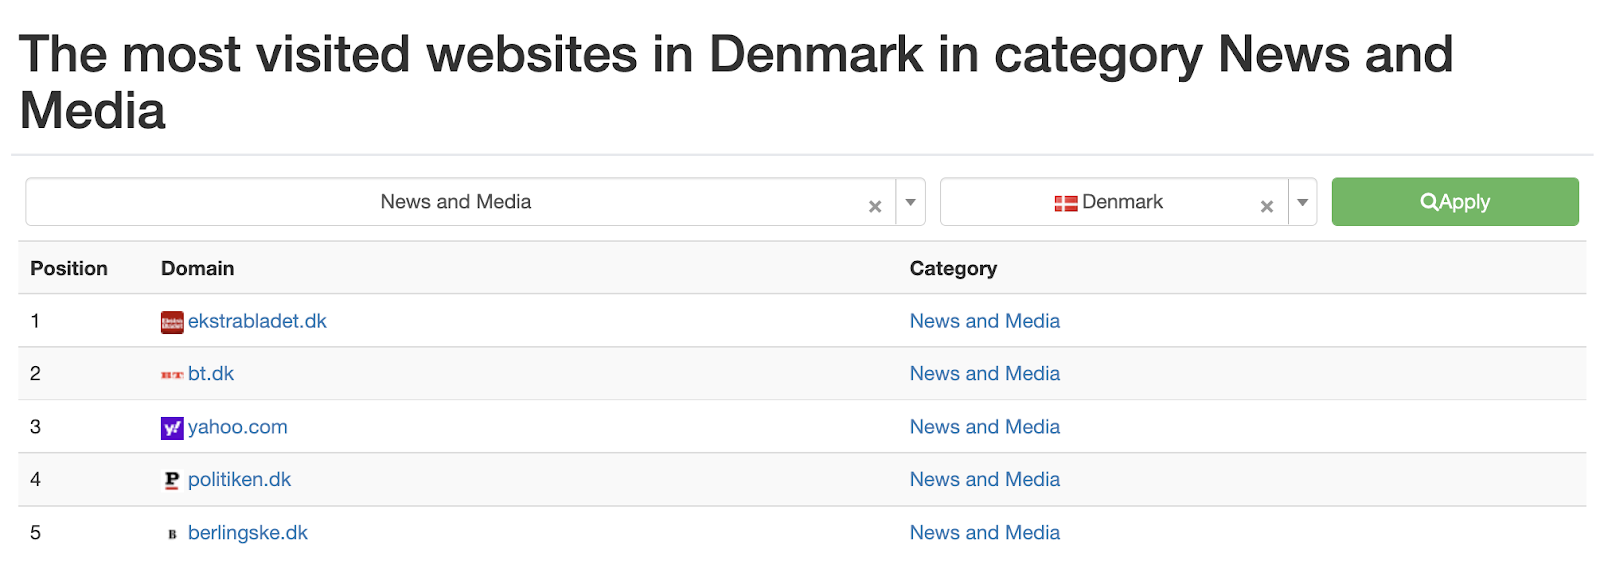Expand the category dropdown arrow
The height and width of the screenshot is (576, 1600).
point(910,203)
